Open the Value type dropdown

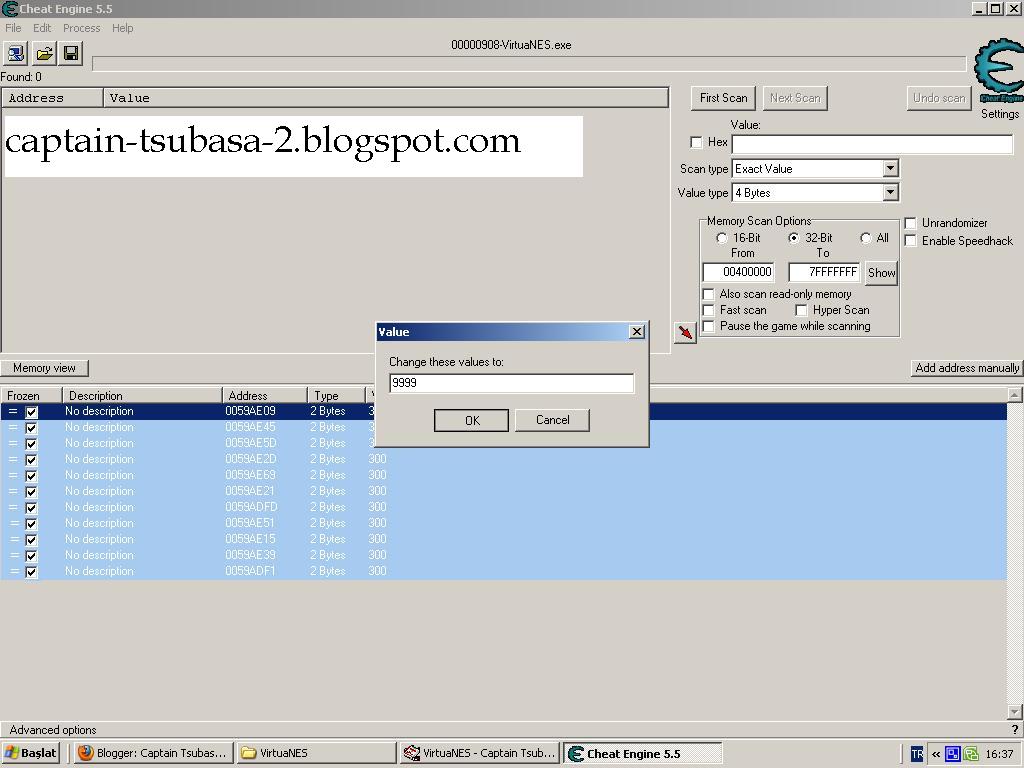[x=890, y=193]
